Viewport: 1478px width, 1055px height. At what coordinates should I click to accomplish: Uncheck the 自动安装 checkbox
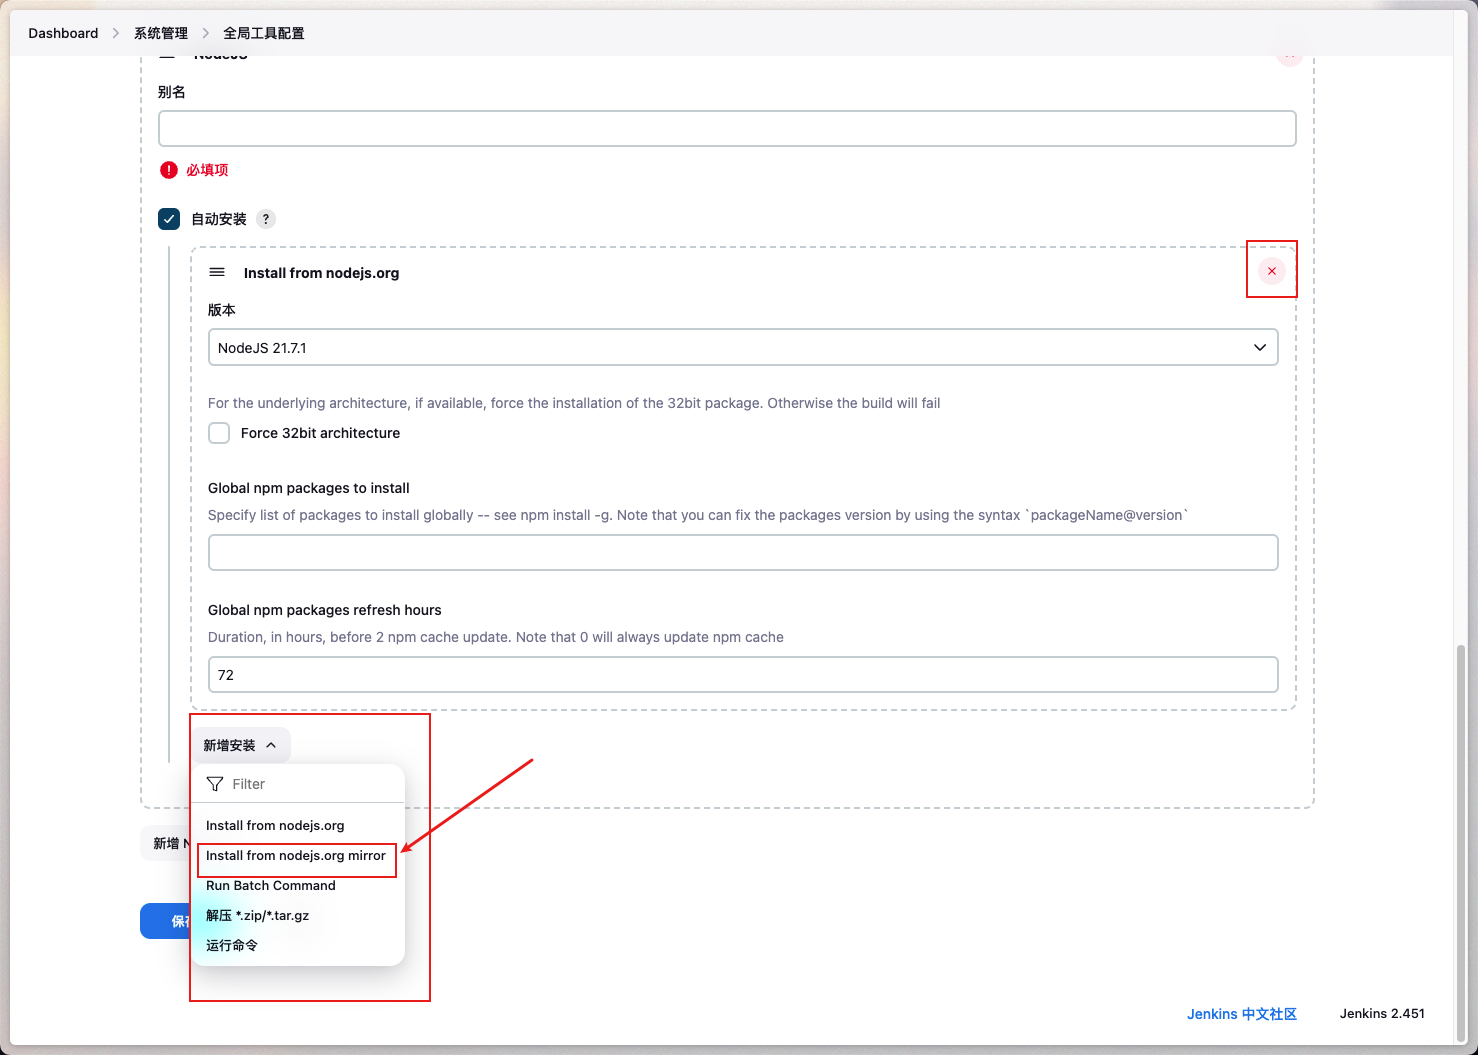(169, 219)
